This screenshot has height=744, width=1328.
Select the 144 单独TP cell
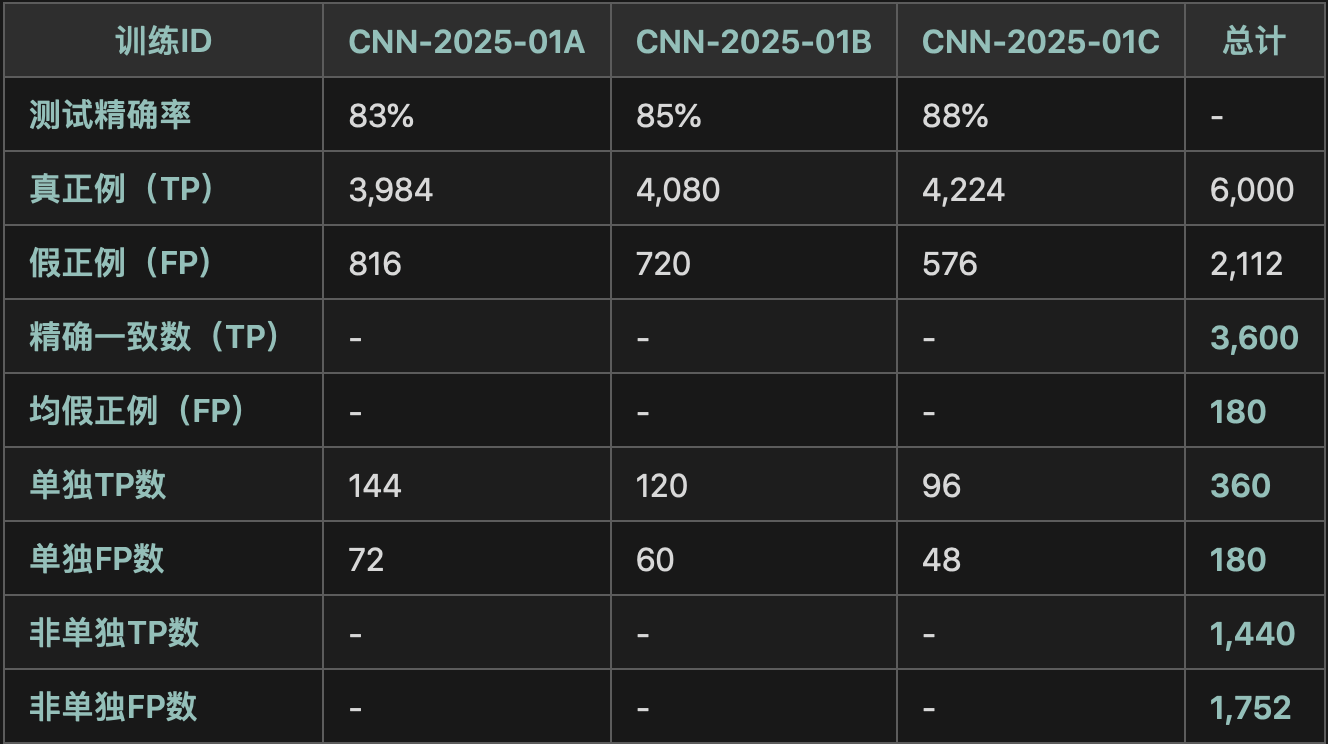point(375,486)
